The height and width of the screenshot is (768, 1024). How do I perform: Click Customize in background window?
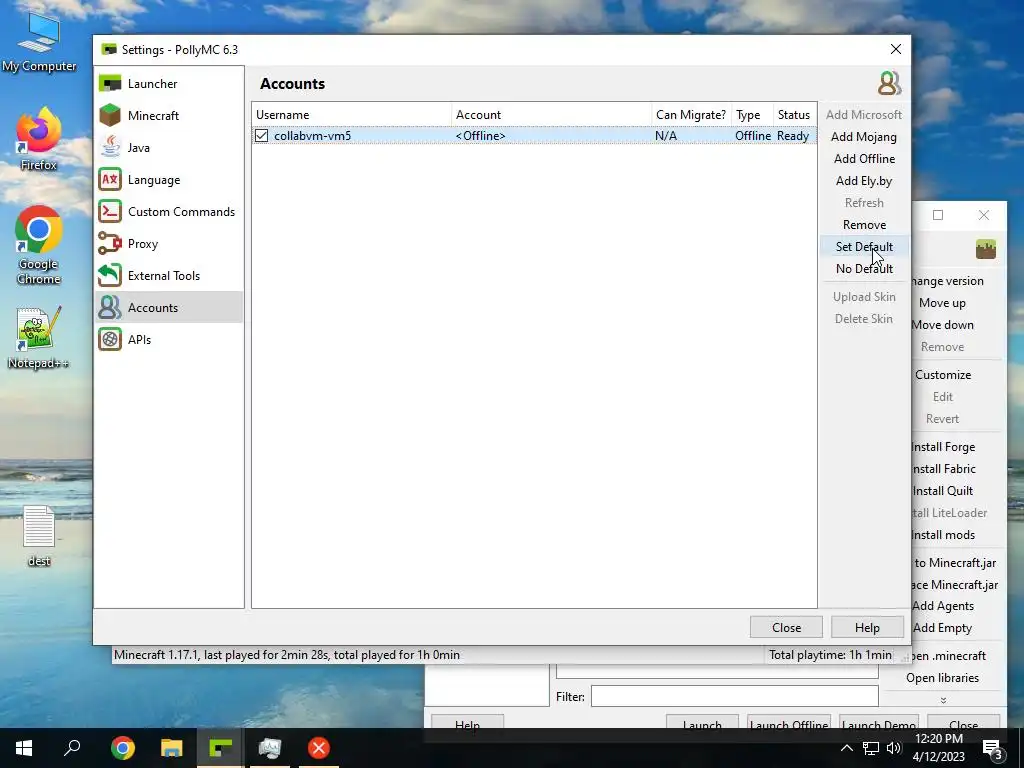(943, 375)
